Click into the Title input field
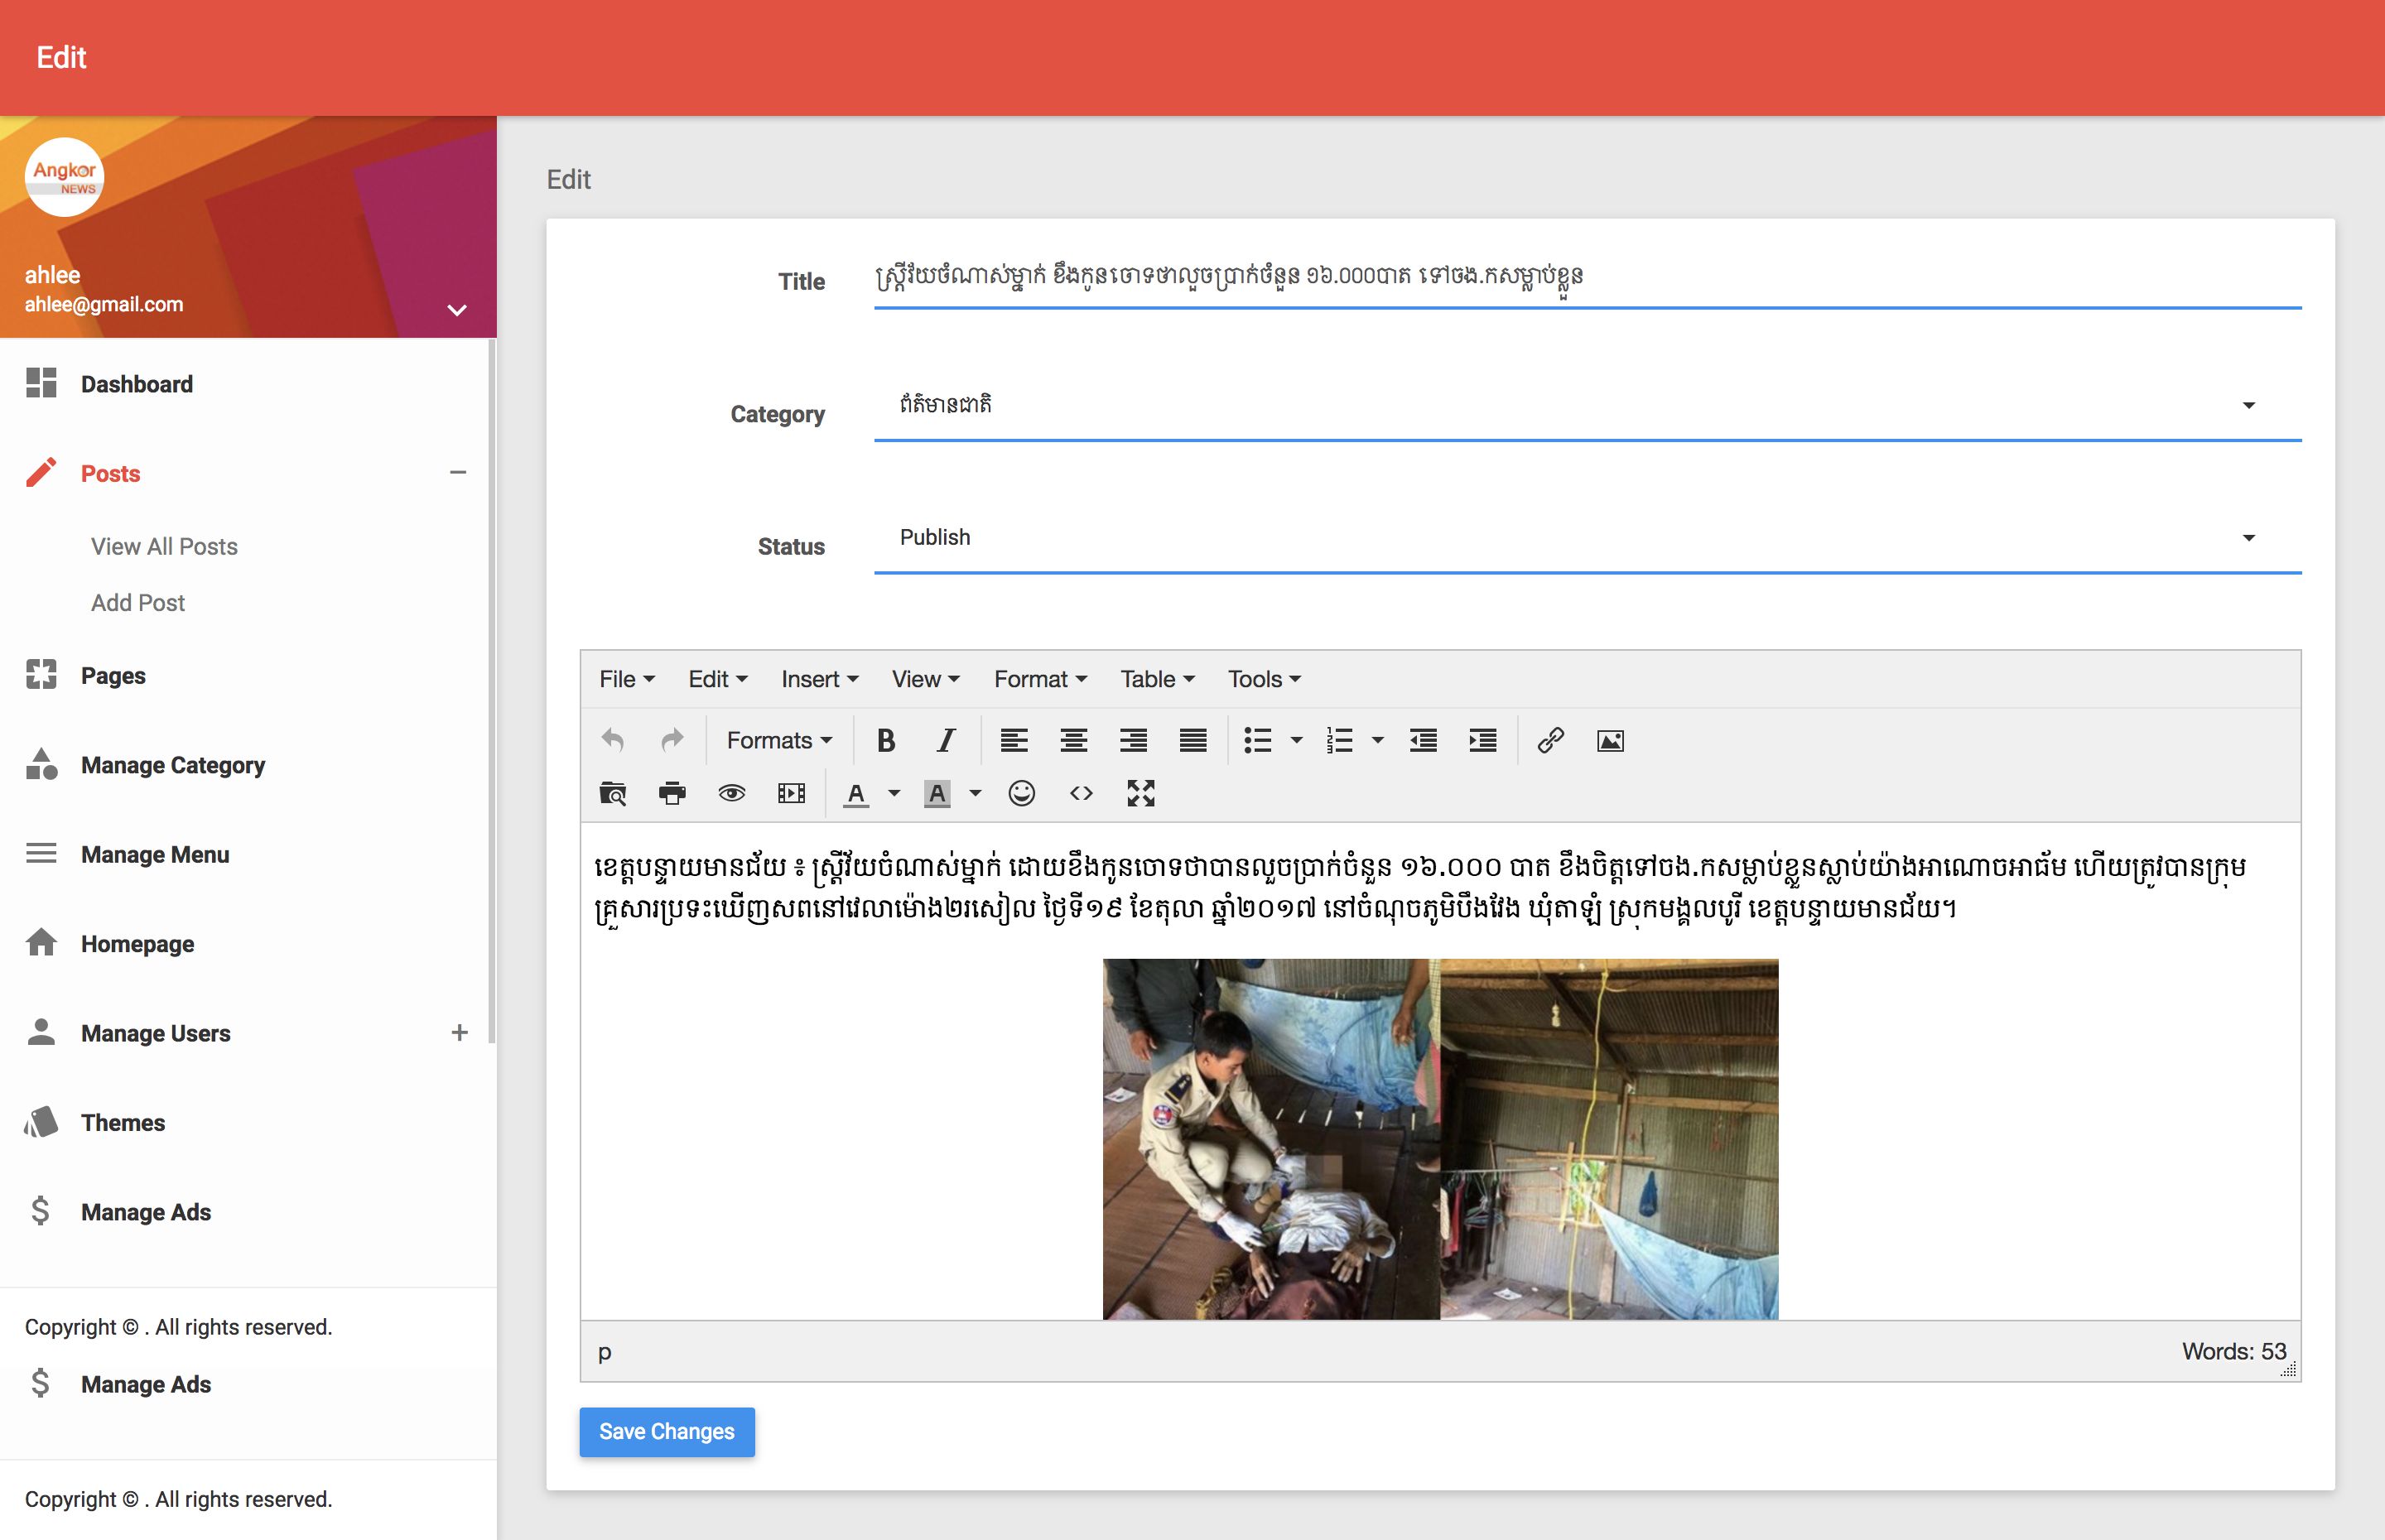Image resolution: width=2385 pixels, height=1540 pixels. 1587,278
